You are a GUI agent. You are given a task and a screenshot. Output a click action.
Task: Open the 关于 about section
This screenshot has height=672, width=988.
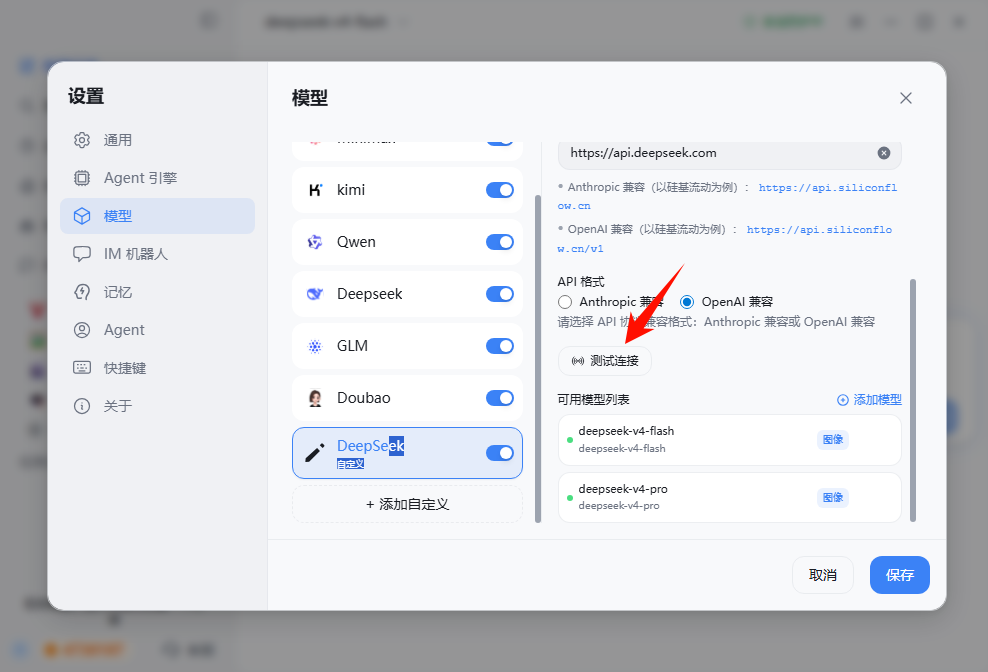point(157,405)
